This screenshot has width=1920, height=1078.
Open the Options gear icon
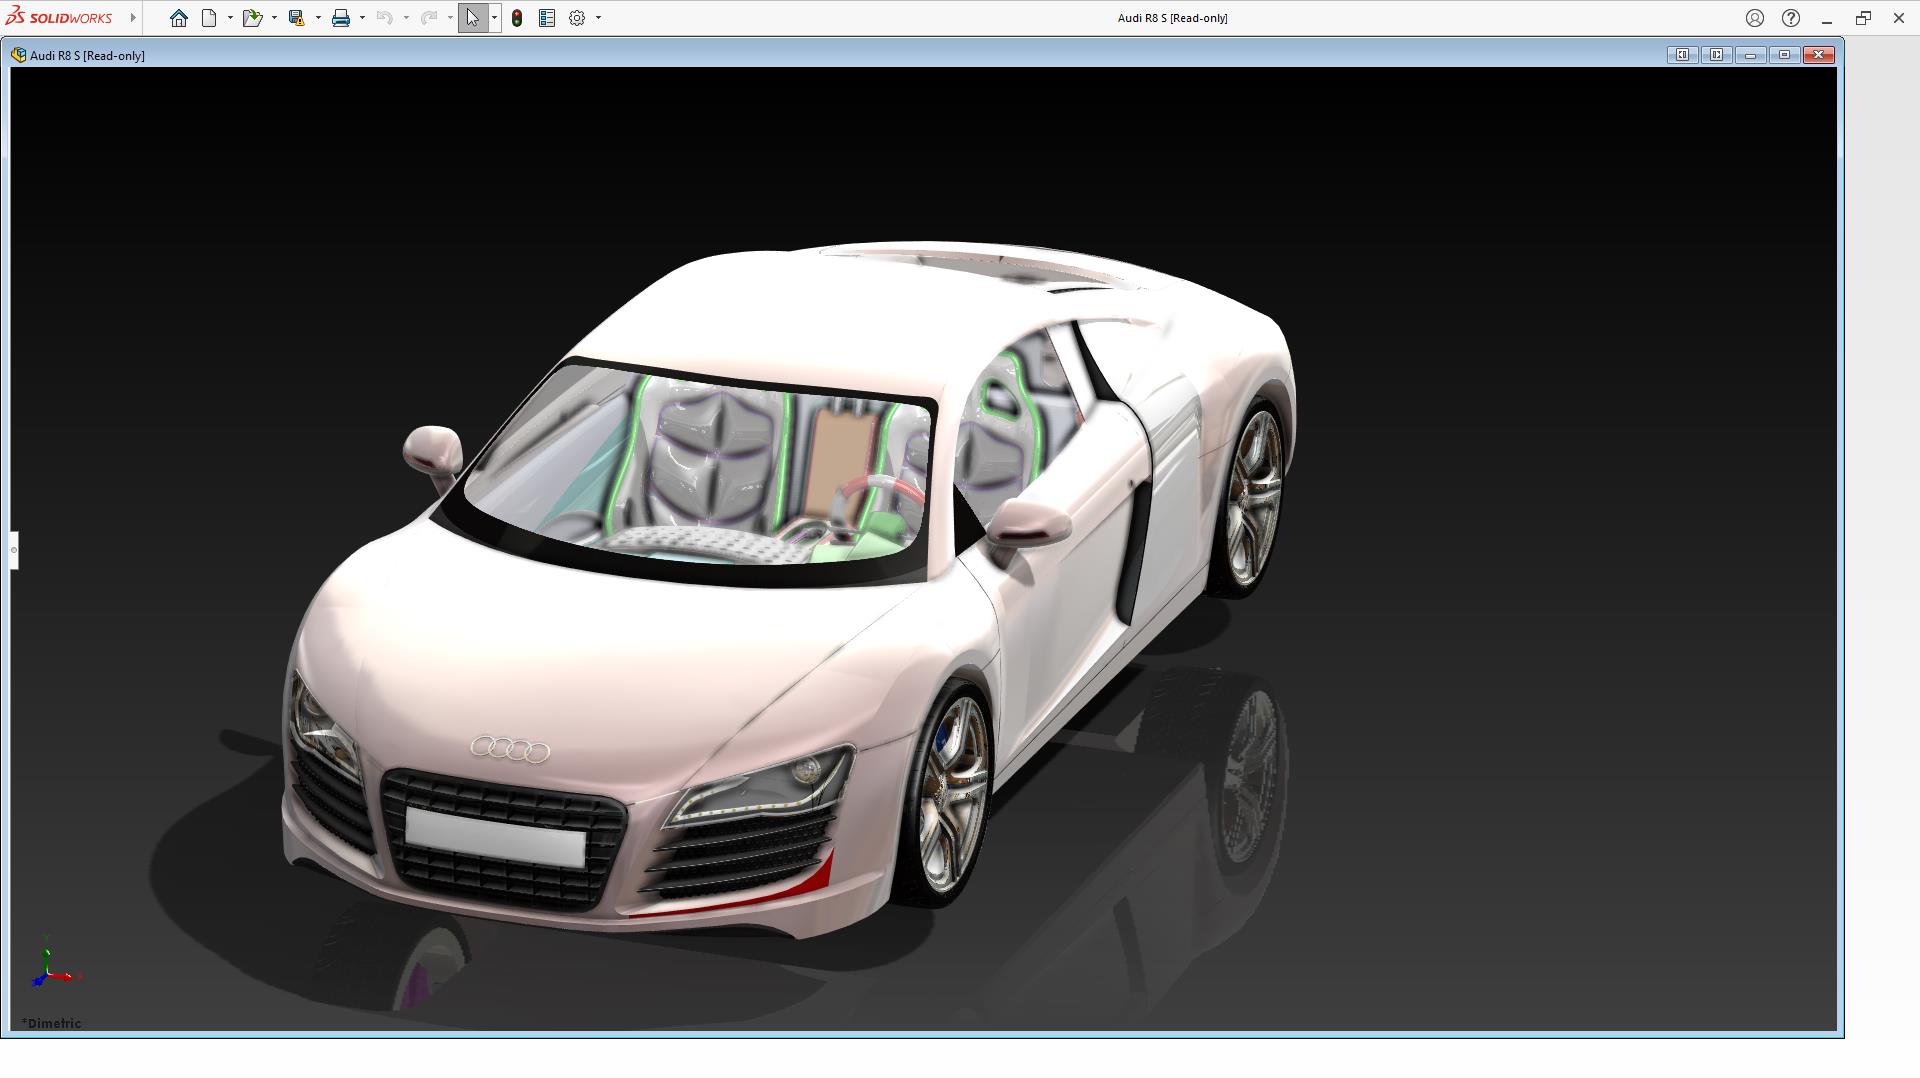click(x=577, y=18)
